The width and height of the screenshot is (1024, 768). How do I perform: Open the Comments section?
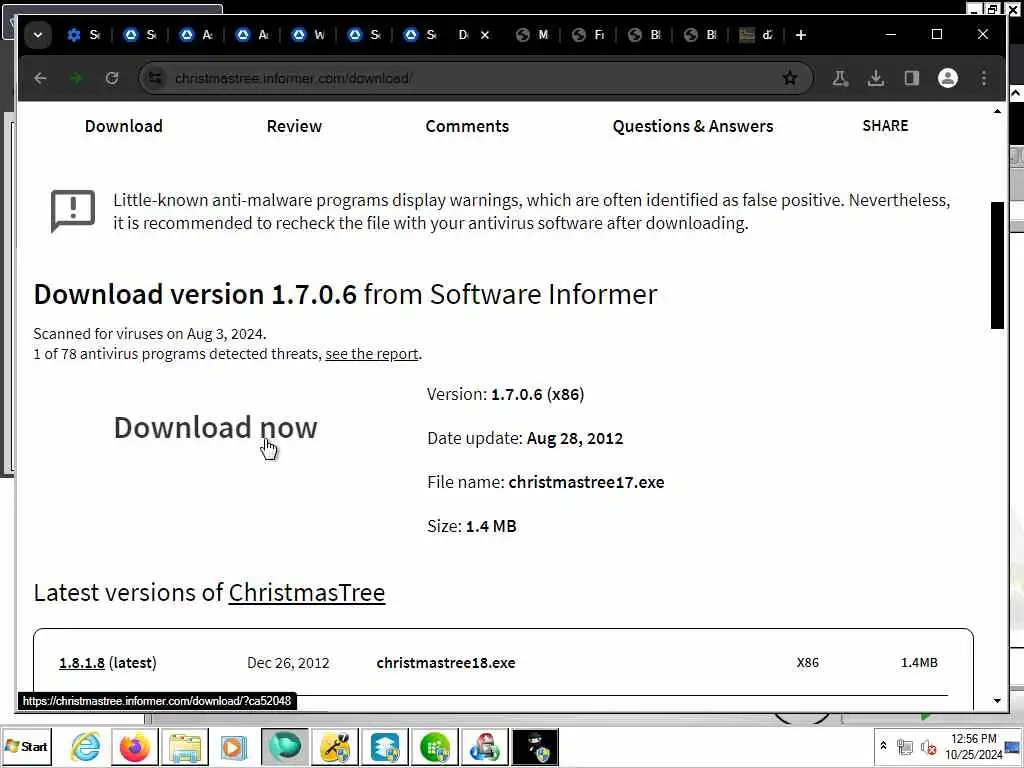467,126
